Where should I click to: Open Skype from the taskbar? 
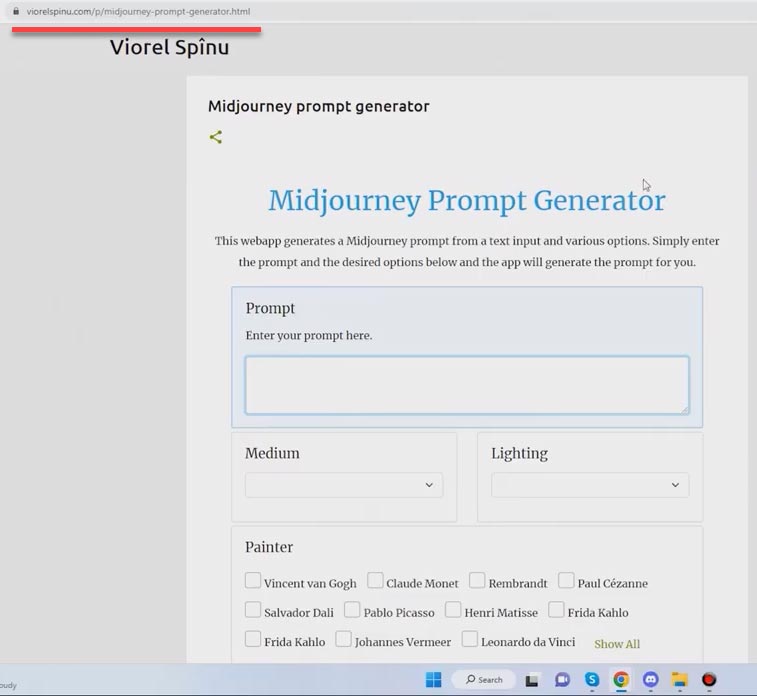point(592,680)
